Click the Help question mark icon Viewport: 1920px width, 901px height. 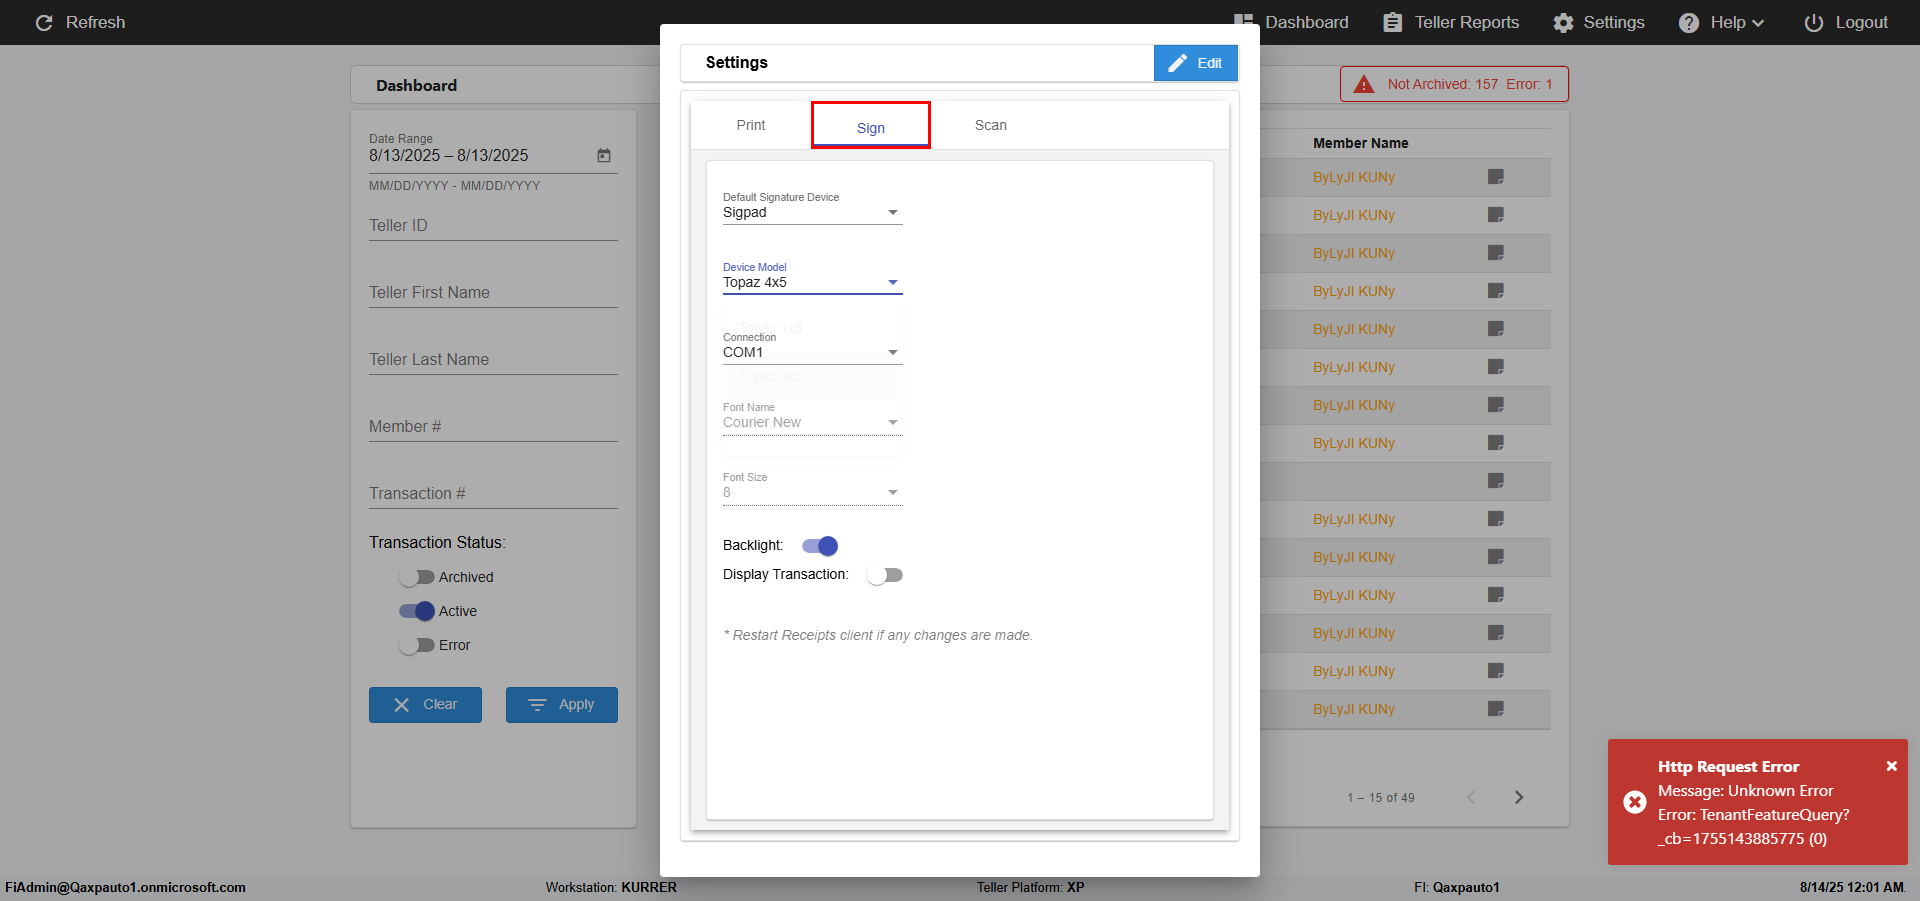tap(1689, 22)
